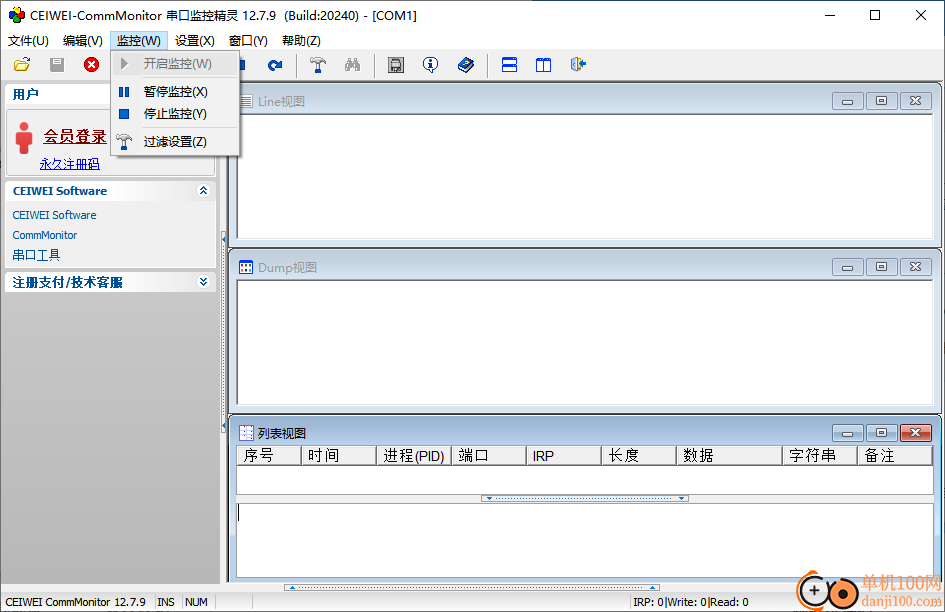Close the 列表视图 window
The image size is (945, 612).
tap(915, 433)
